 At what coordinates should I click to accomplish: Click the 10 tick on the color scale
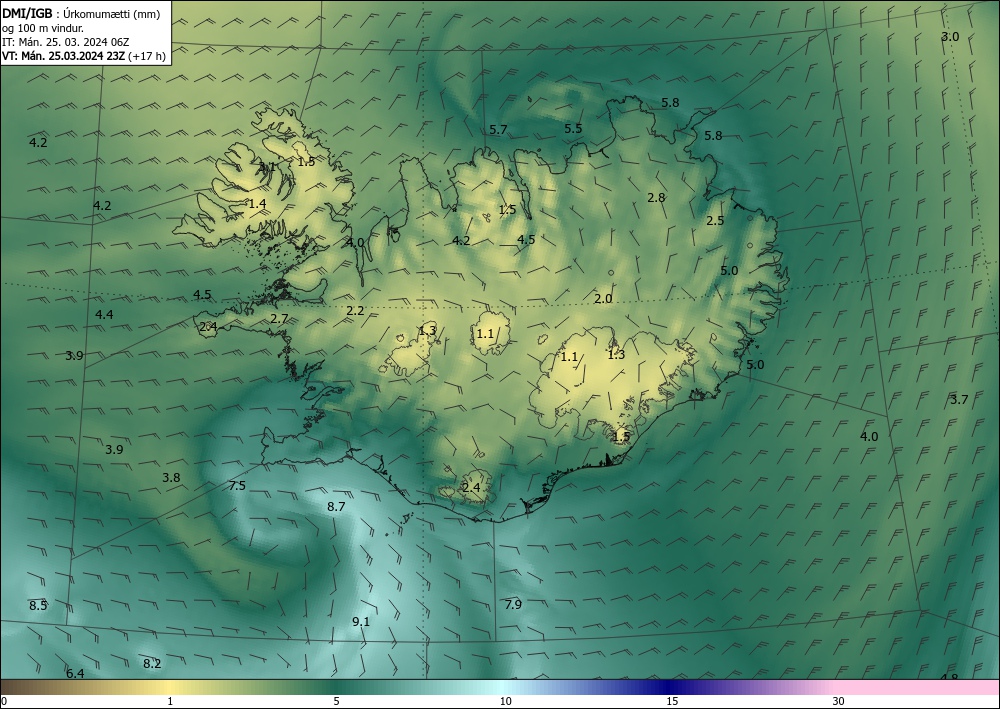pos(505,702)
